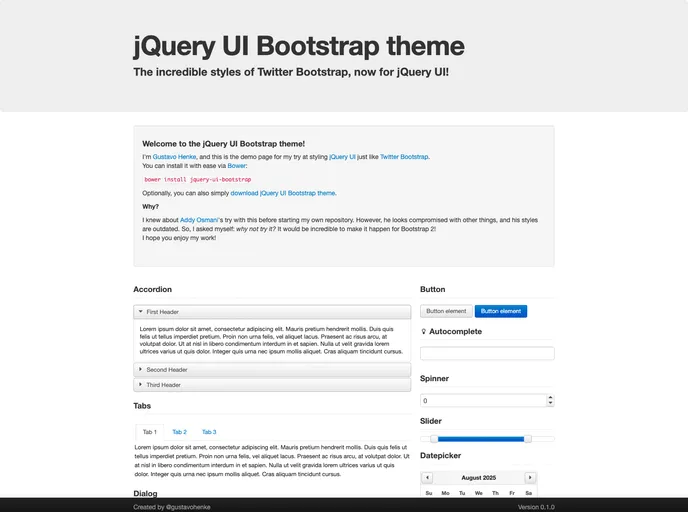The image size is (688, 512).
Task: Click the Spinner section heading
Action: [434, 378]
